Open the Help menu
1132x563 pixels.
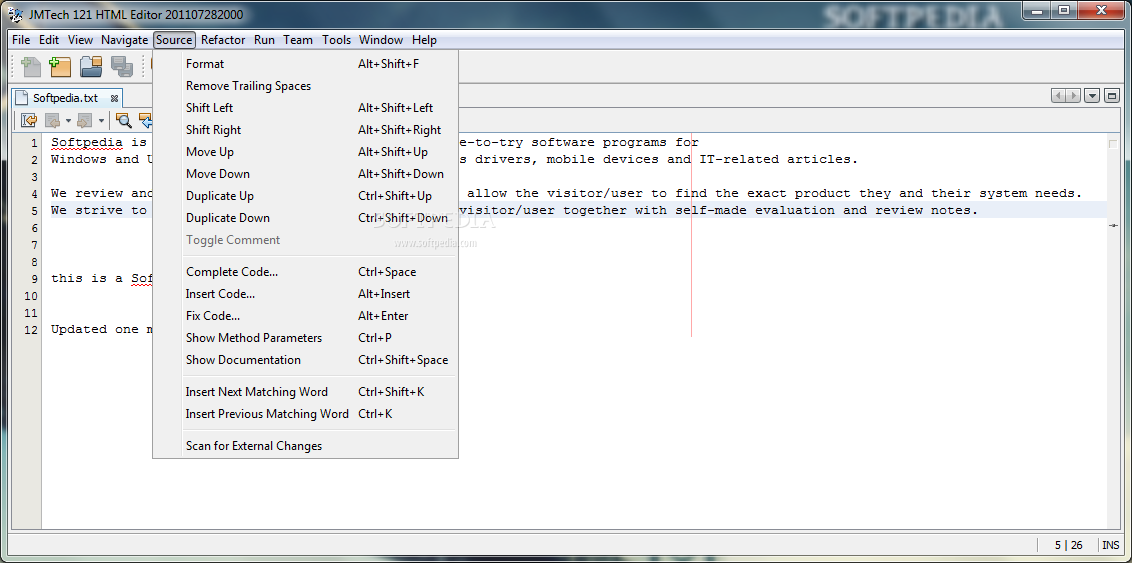click(424, 40)
